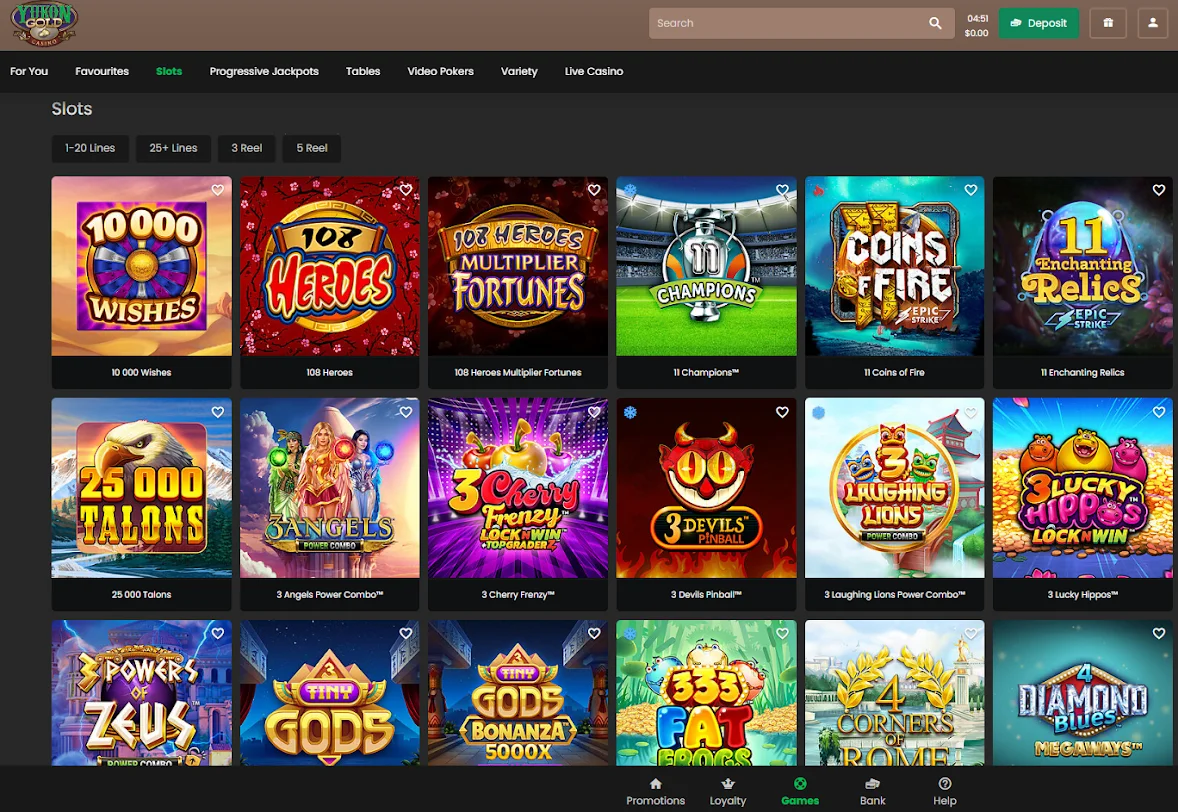The image size is (1178, 812).
Task: Open 3 Angels Power Combo thumbnail
Action: [x=330, y=488]
